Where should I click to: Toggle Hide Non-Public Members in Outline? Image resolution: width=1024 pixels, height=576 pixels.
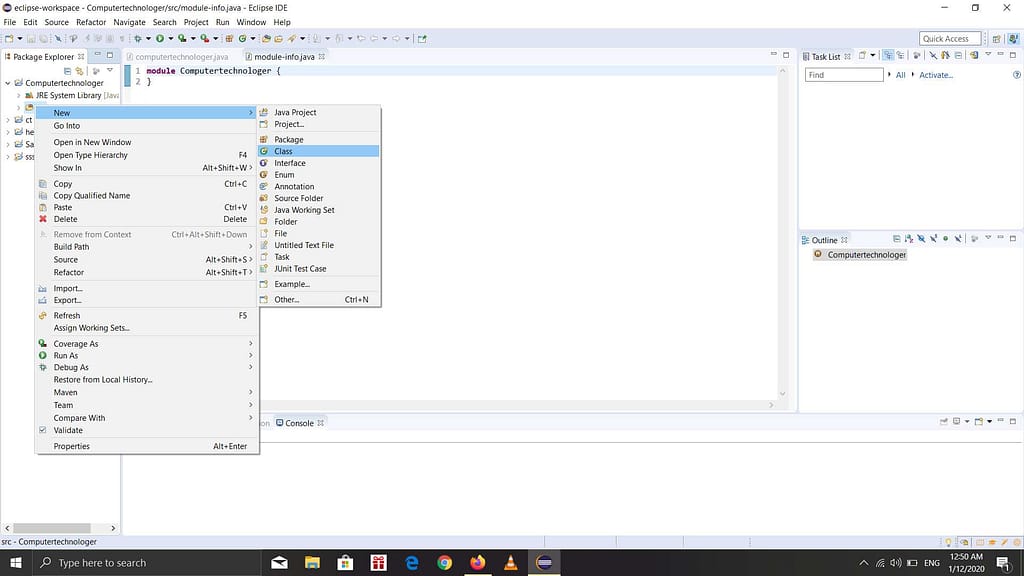coord(946,239)
